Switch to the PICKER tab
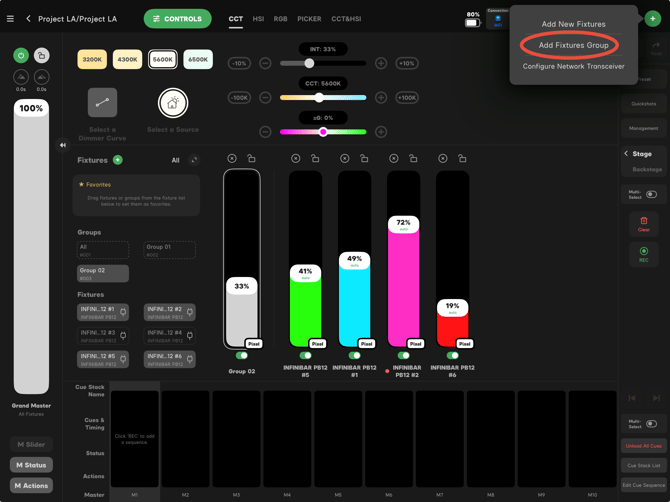 click(309, 19)
